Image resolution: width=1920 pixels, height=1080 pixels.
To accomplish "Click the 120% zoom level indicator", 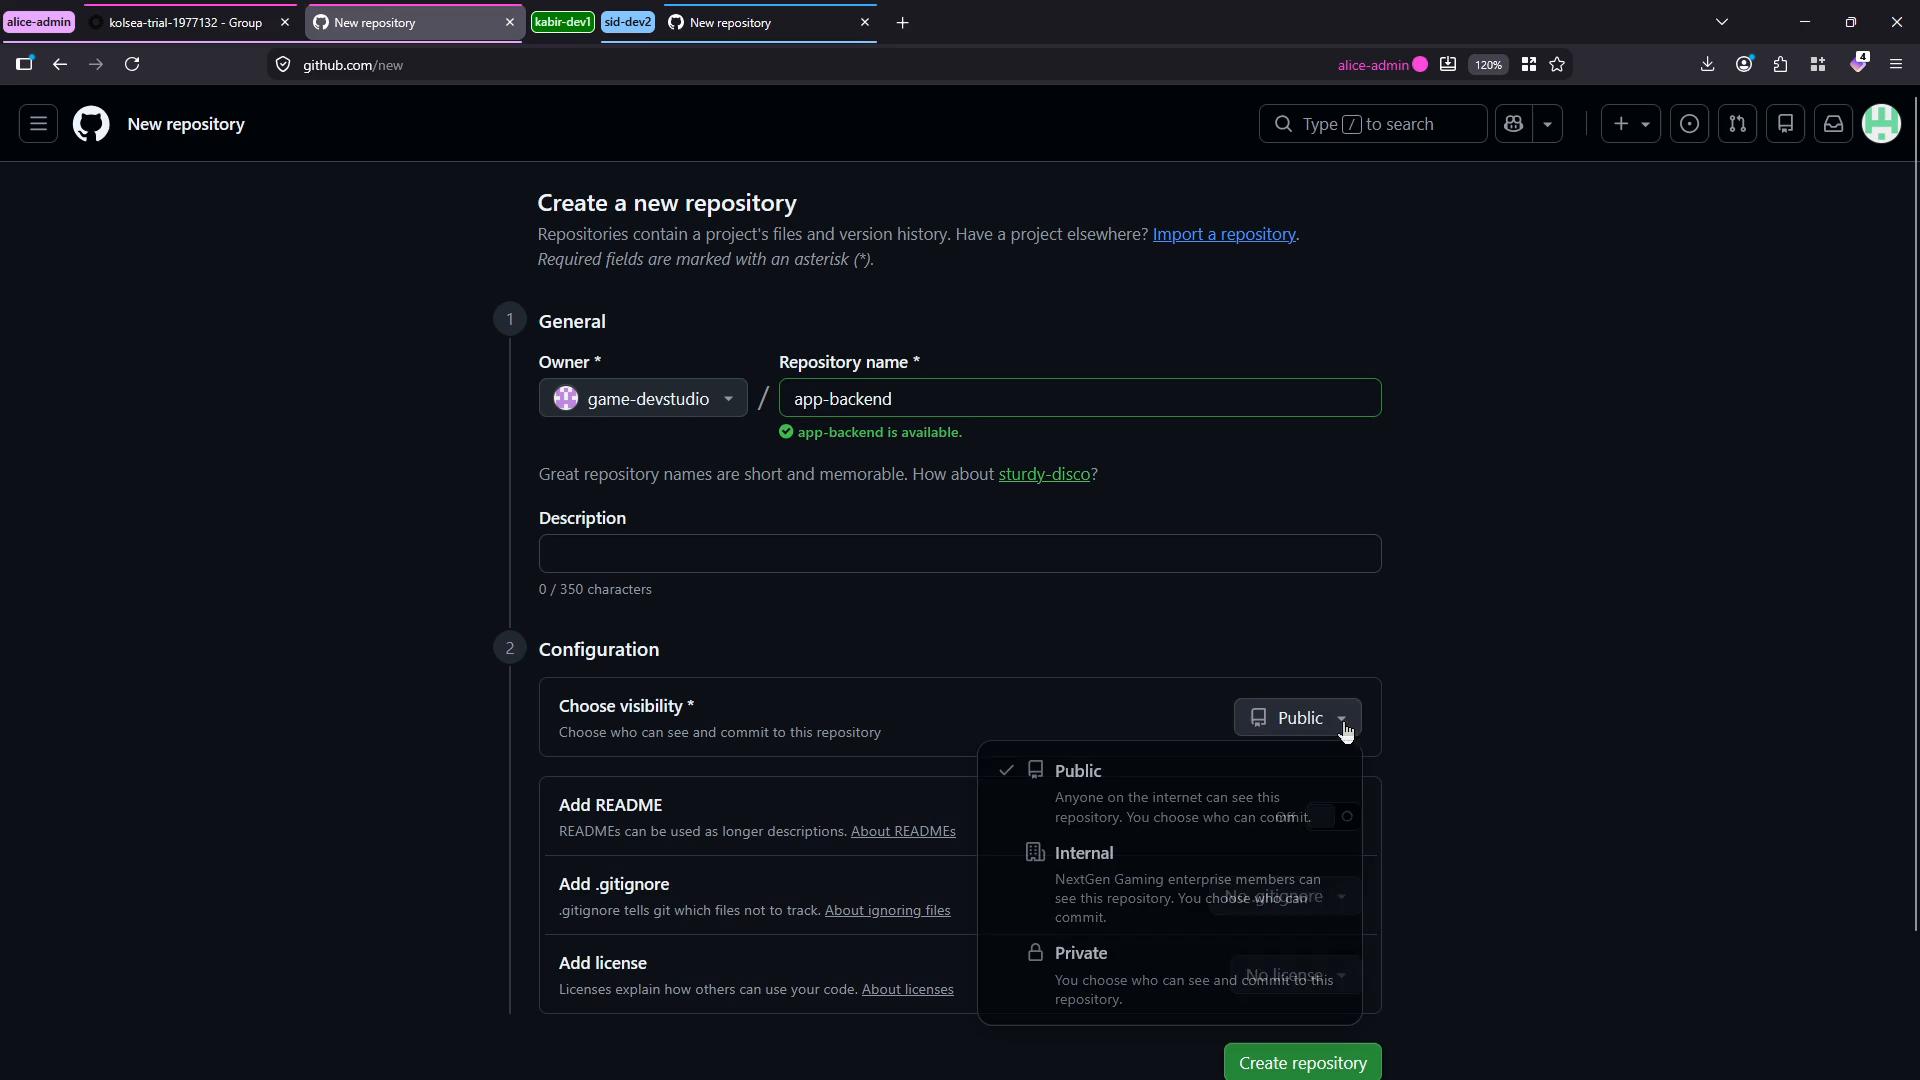I will click(x=1488, y=64).
